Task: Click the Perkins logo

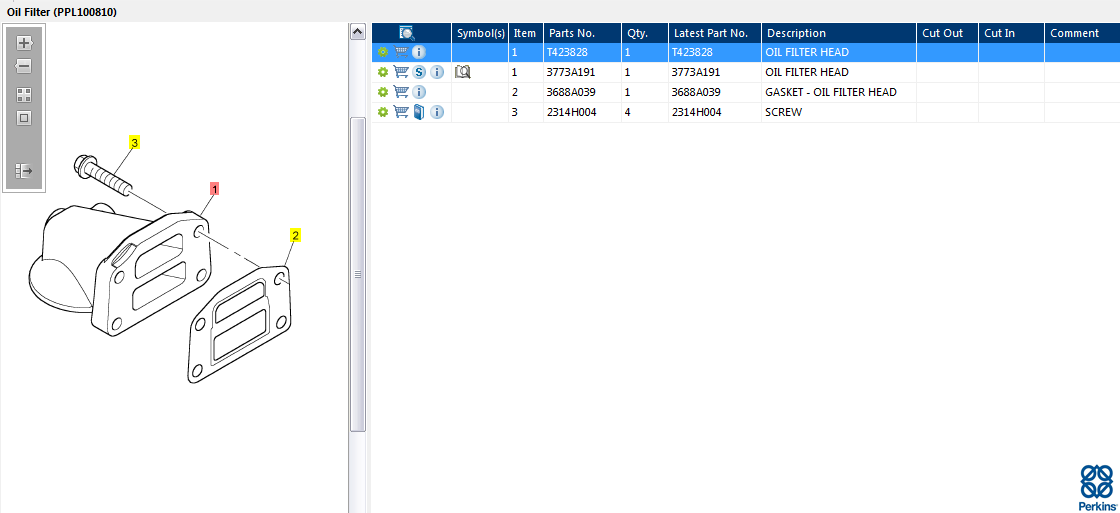Action: click(1096, 488)
